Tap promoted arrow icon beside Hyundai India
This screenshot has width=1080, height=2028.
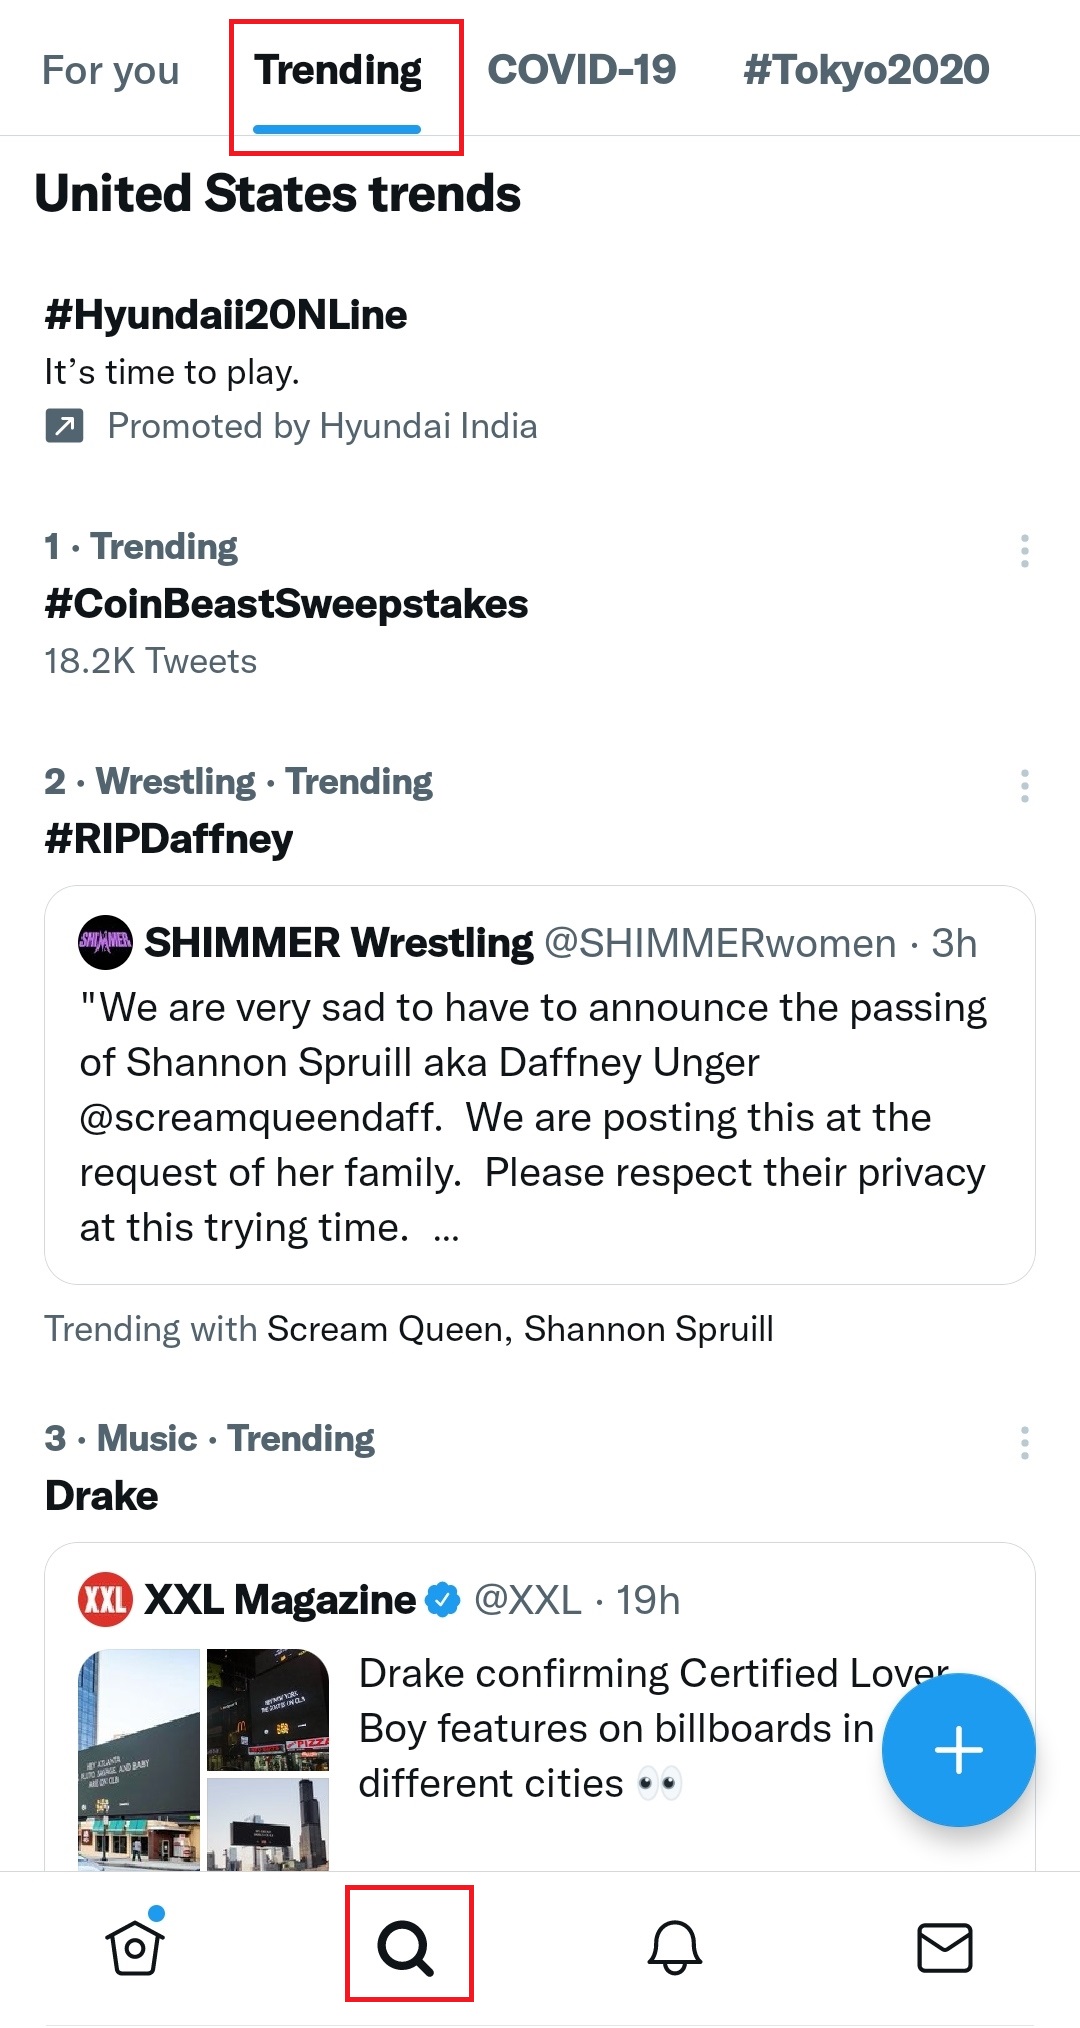pos(64,426)
